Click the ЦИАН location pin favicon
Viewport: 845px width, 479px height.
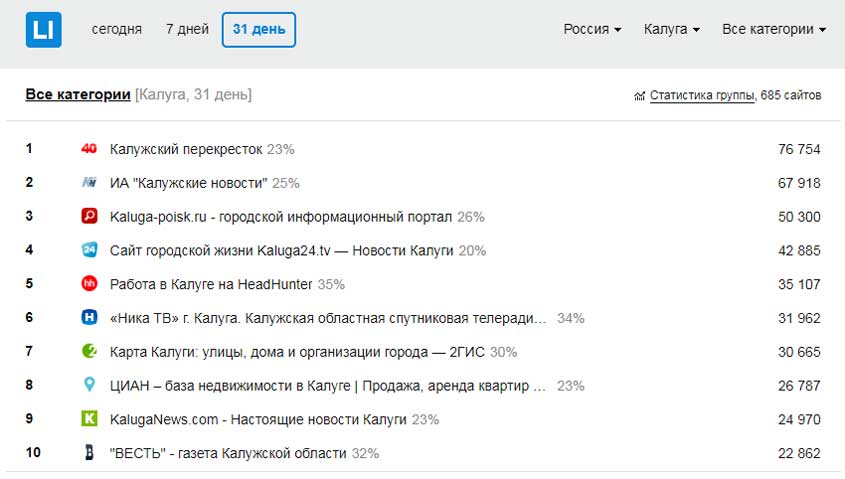click(x=88, y=385)
